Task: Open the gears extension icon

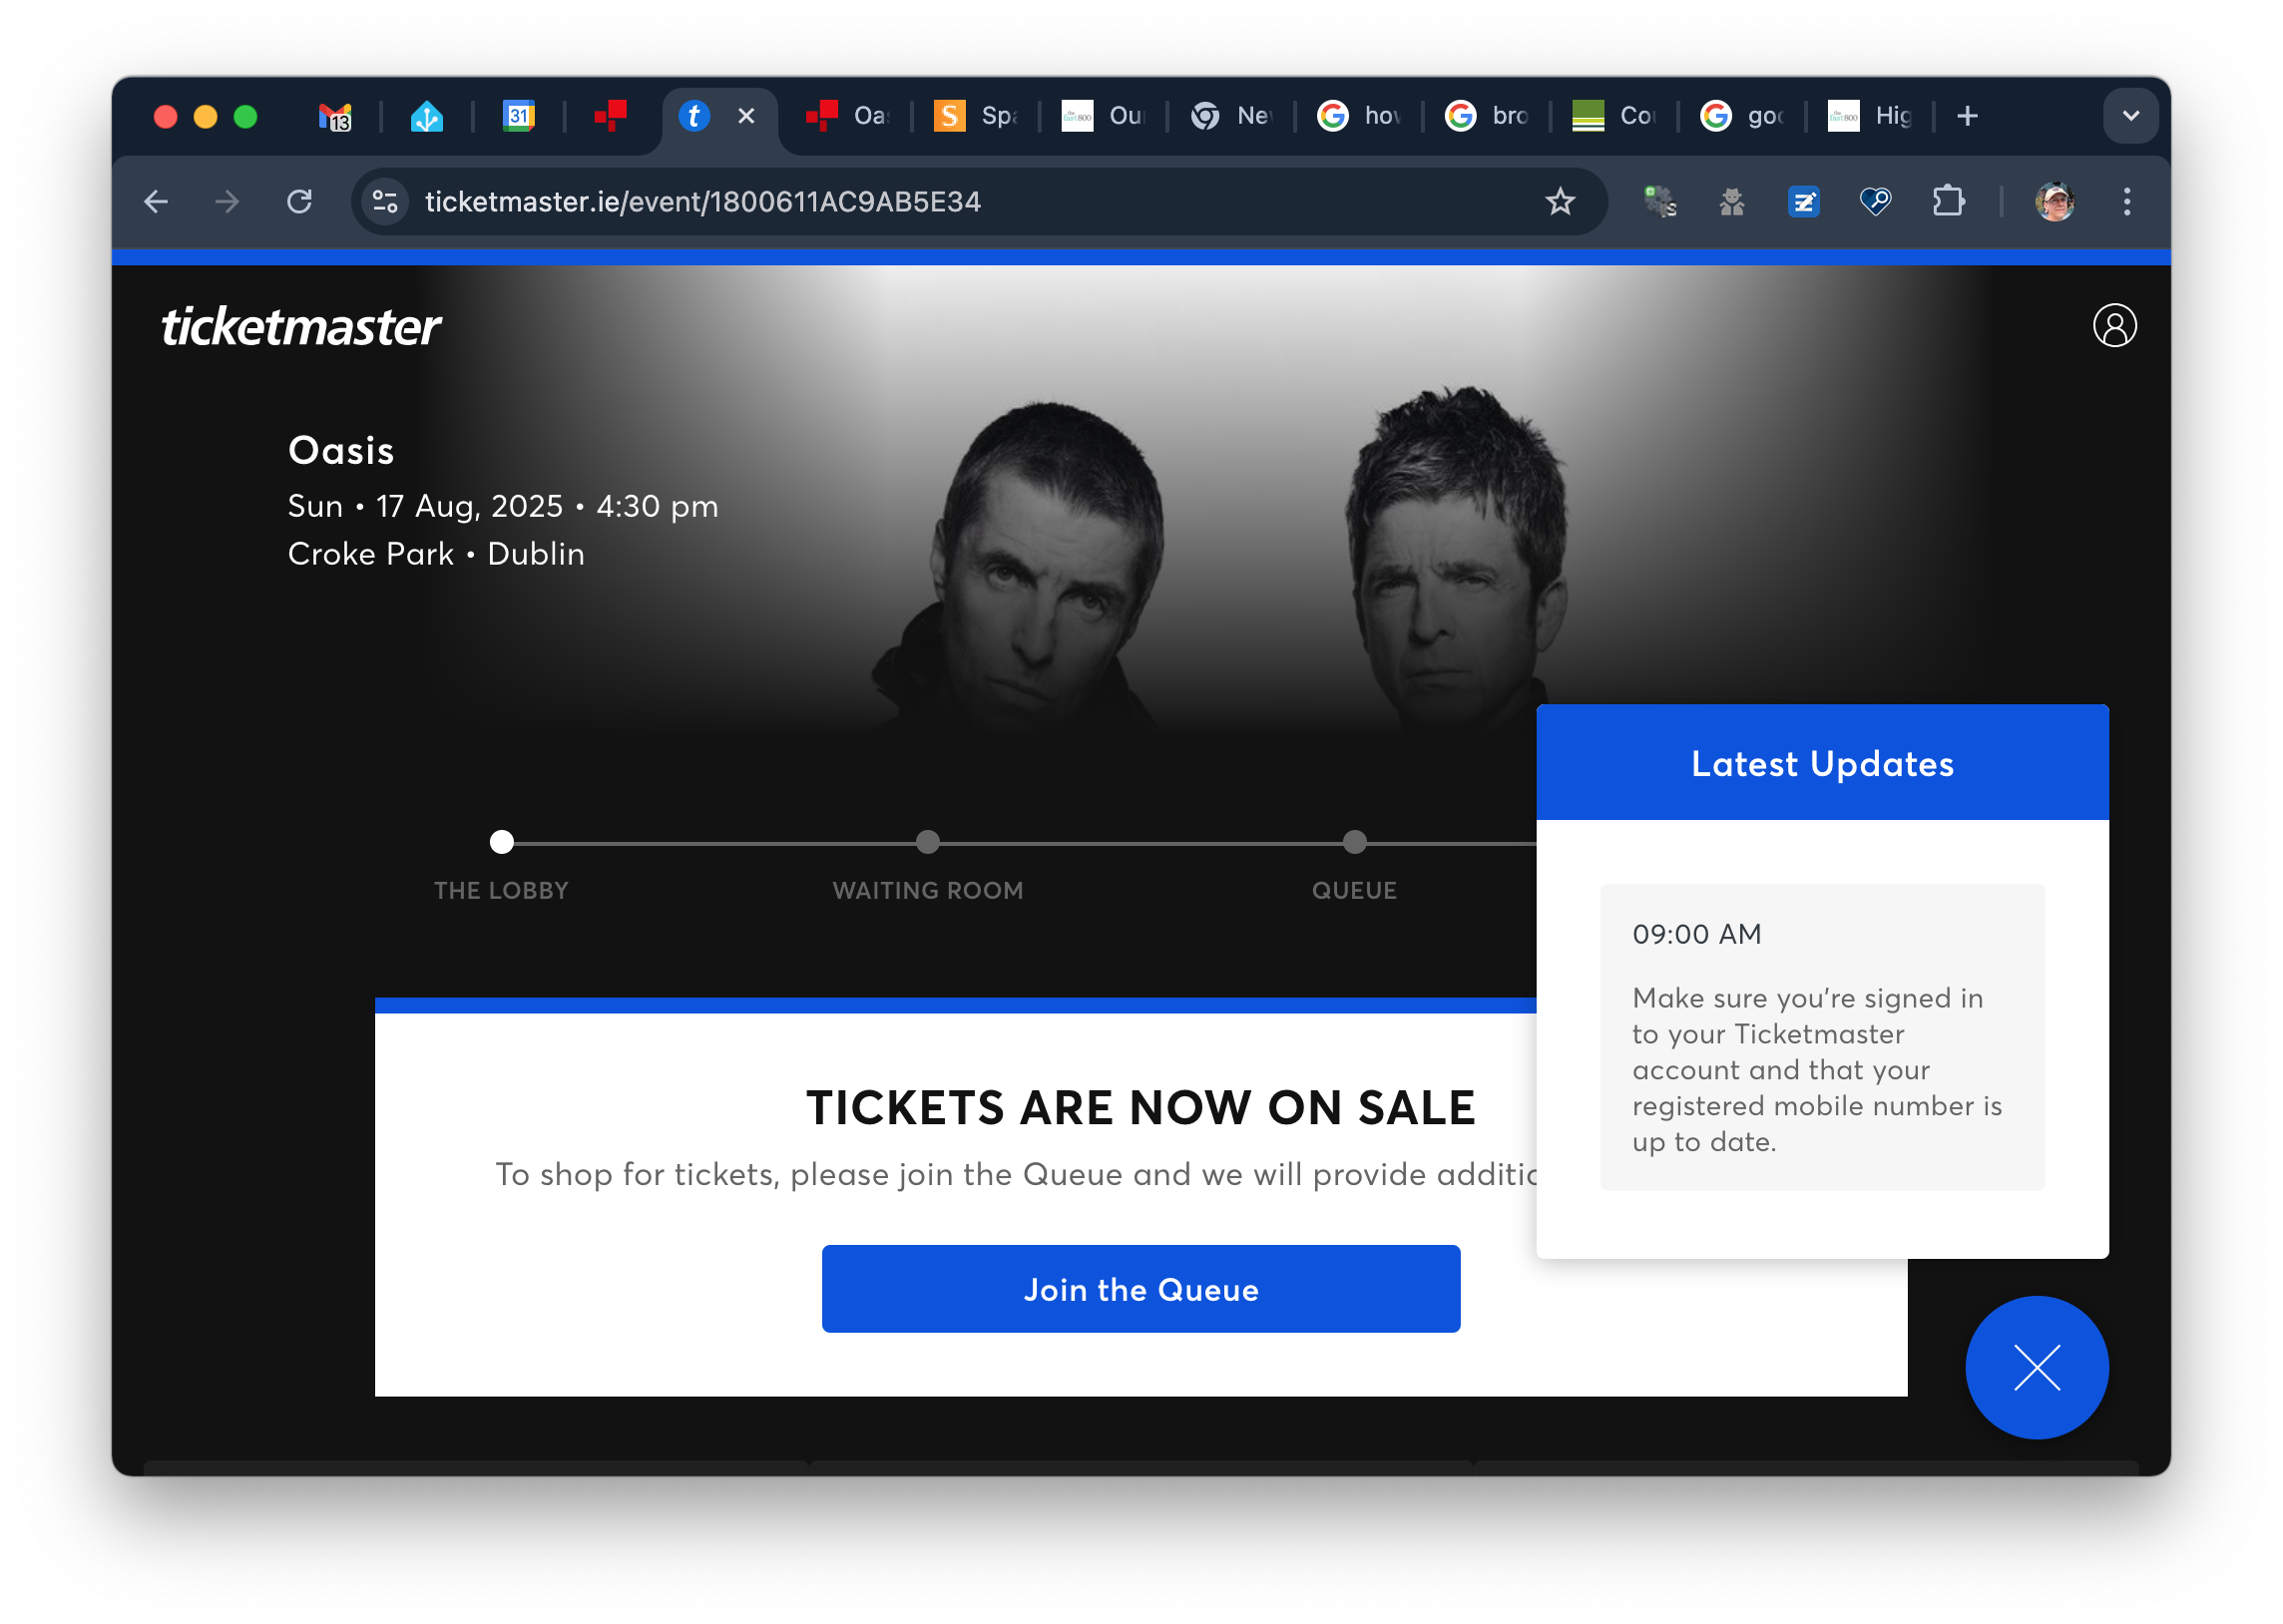Action: click(1660, 202)
